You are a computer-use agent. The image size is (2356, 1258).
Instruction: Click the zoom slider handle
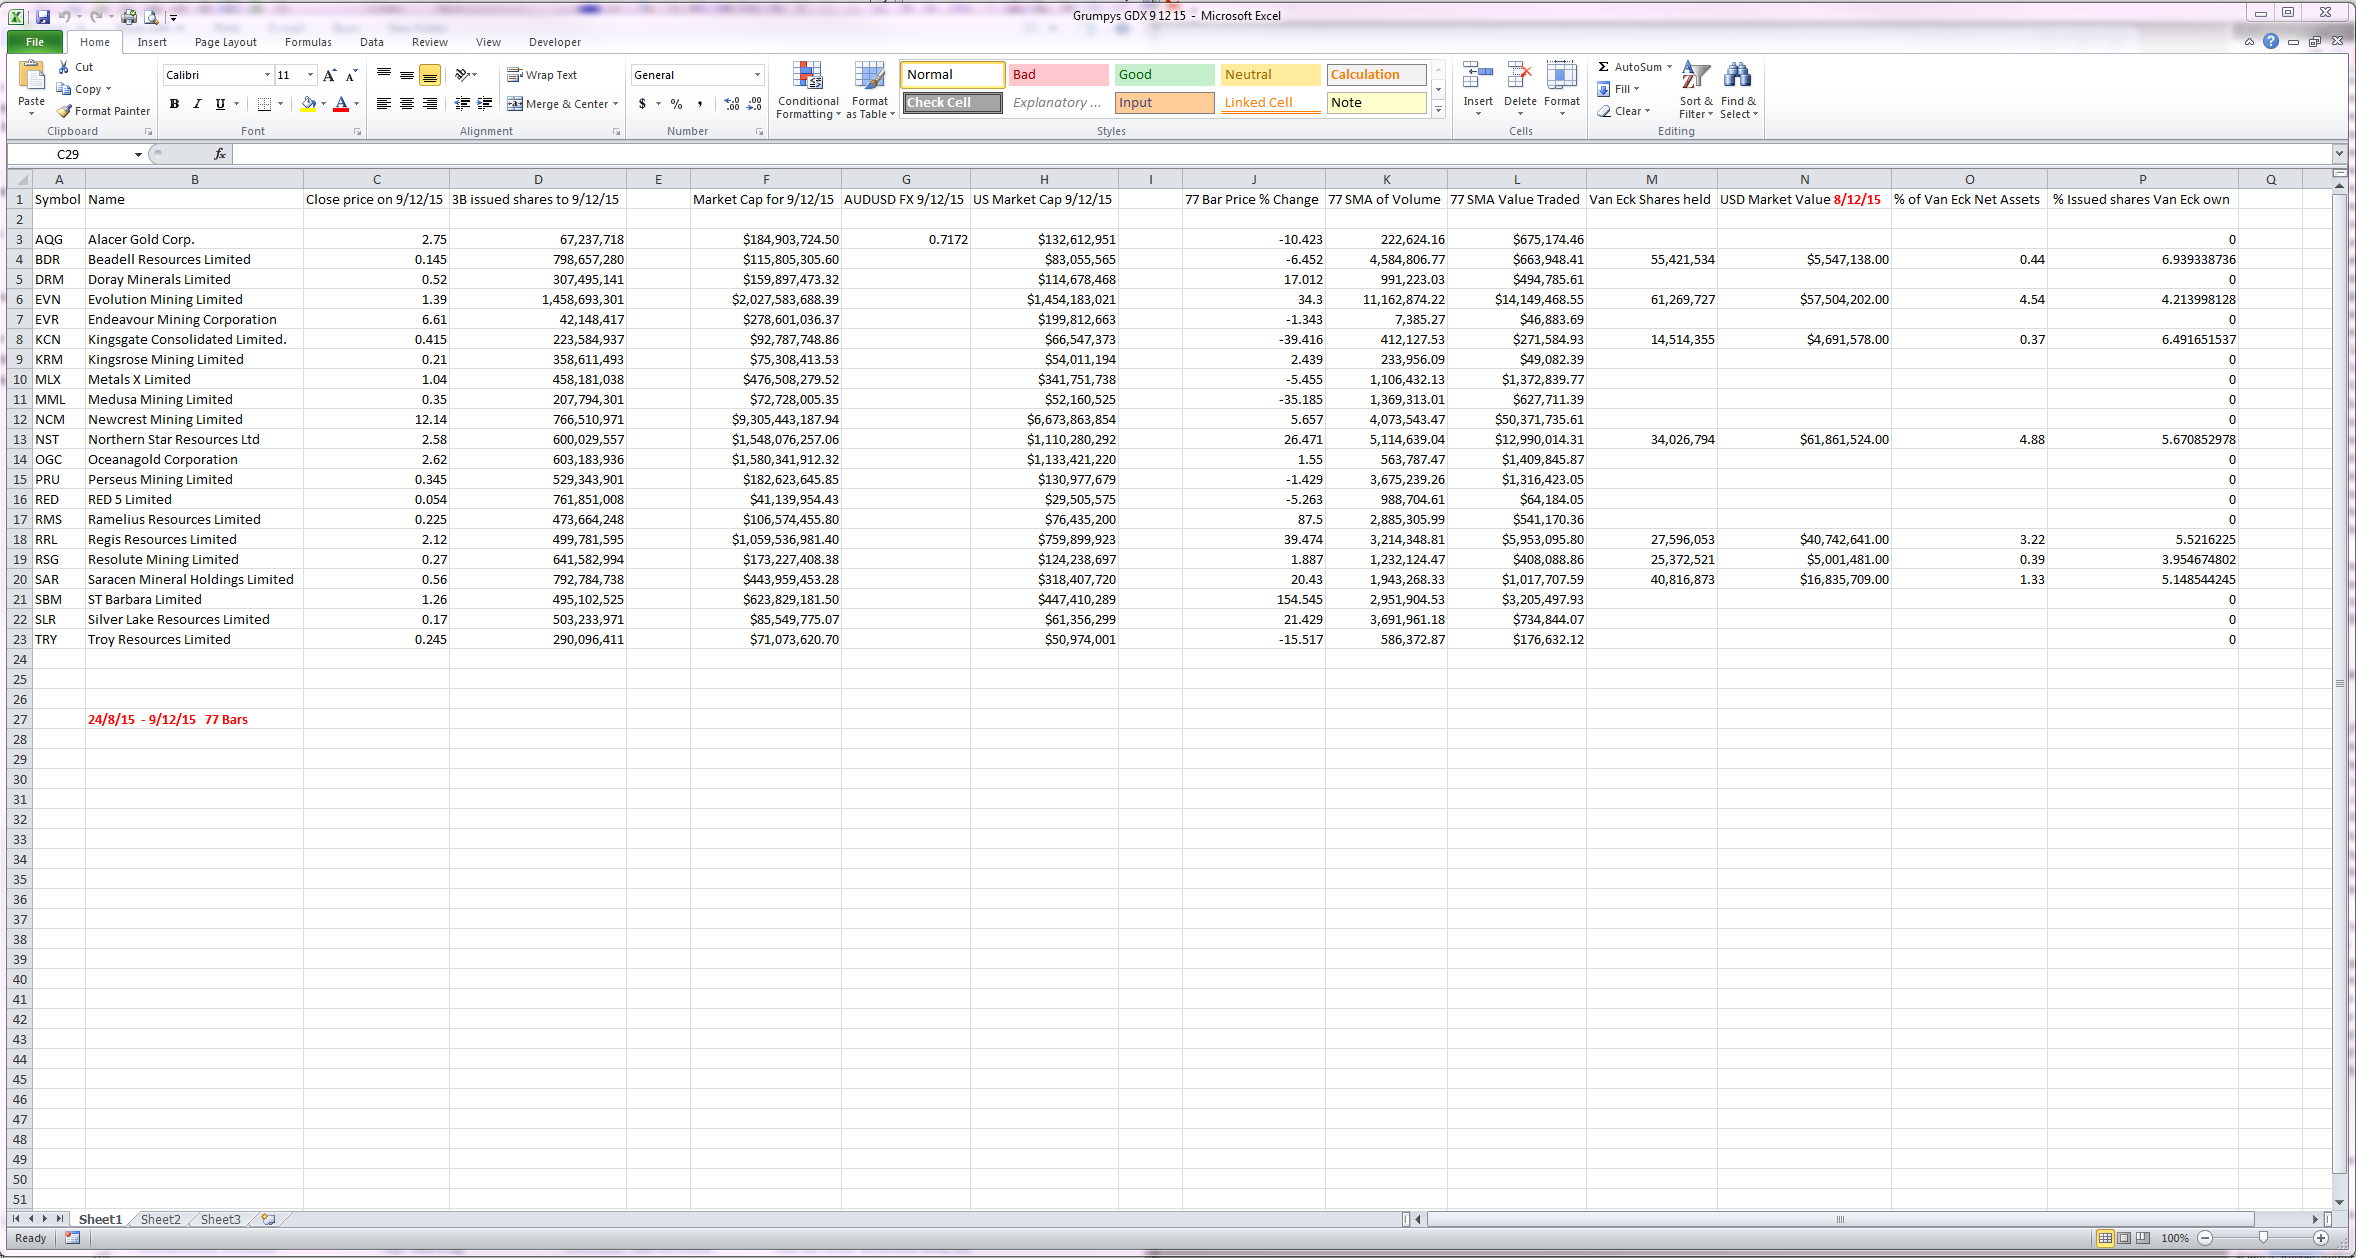[x=2263, y=1238]
